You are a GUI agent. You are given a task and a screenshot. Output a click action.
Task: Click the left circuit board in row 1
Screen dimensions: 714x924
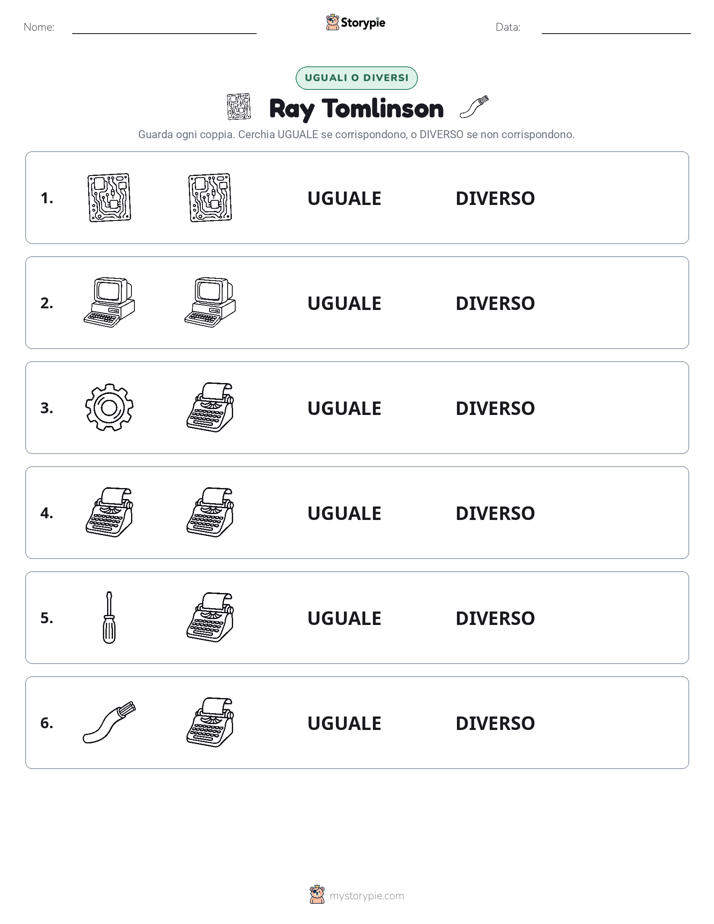(109, 197)
